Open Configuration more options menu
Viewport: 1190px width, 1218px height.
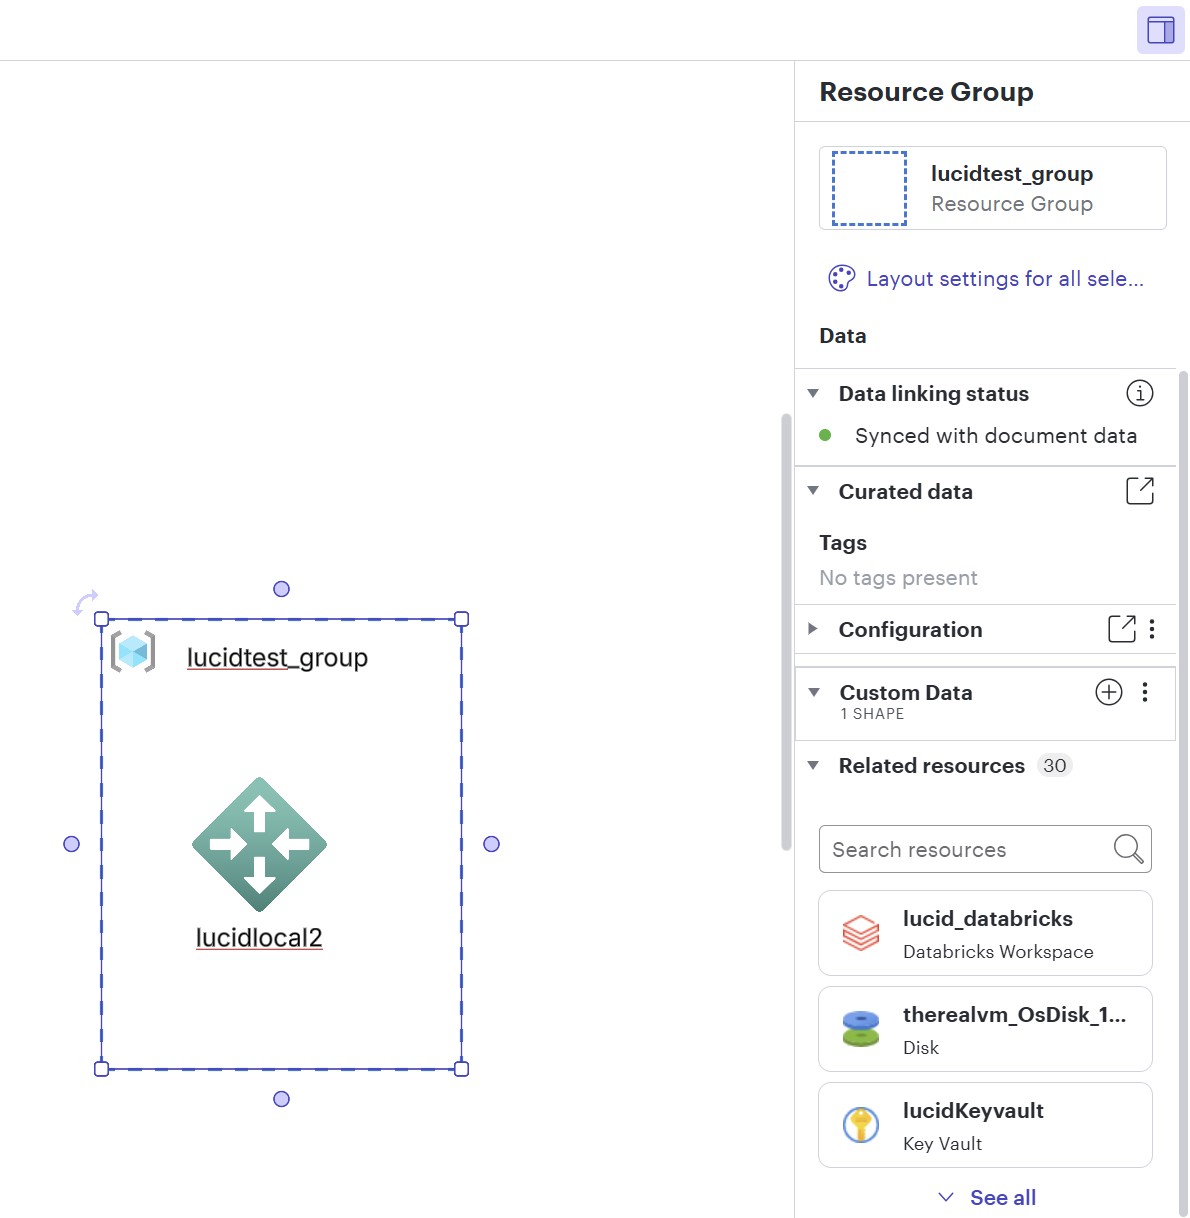(x=1152, y=629)
